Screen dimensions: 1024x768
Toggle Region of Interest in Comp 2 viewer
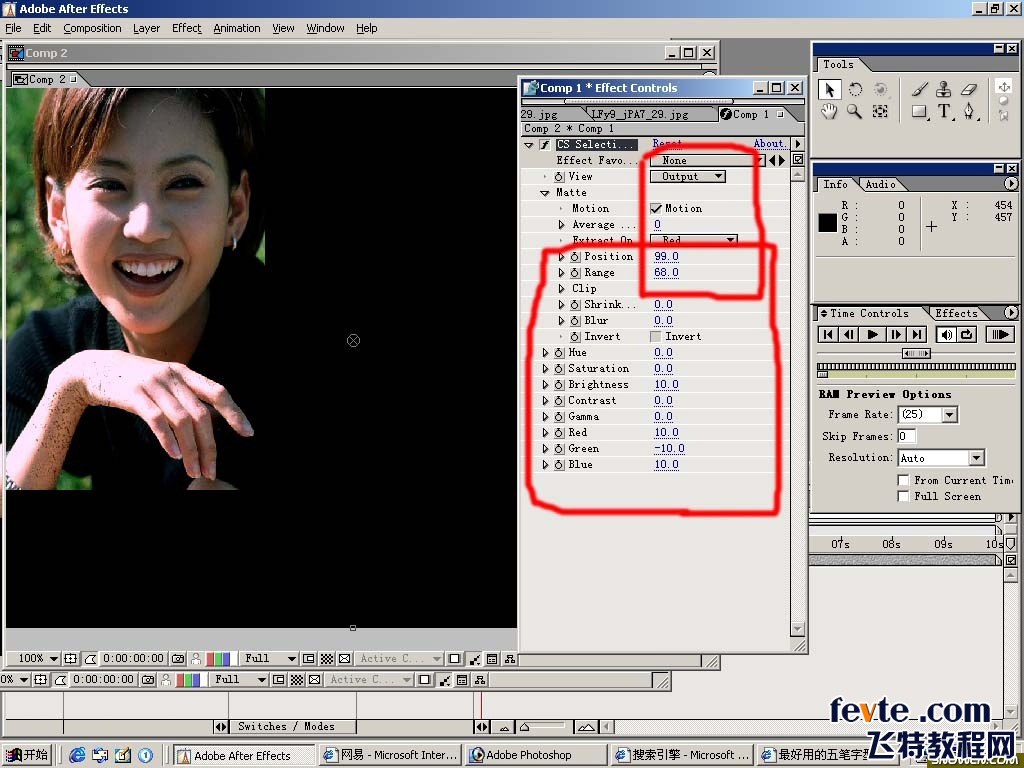tap(310, 659)
